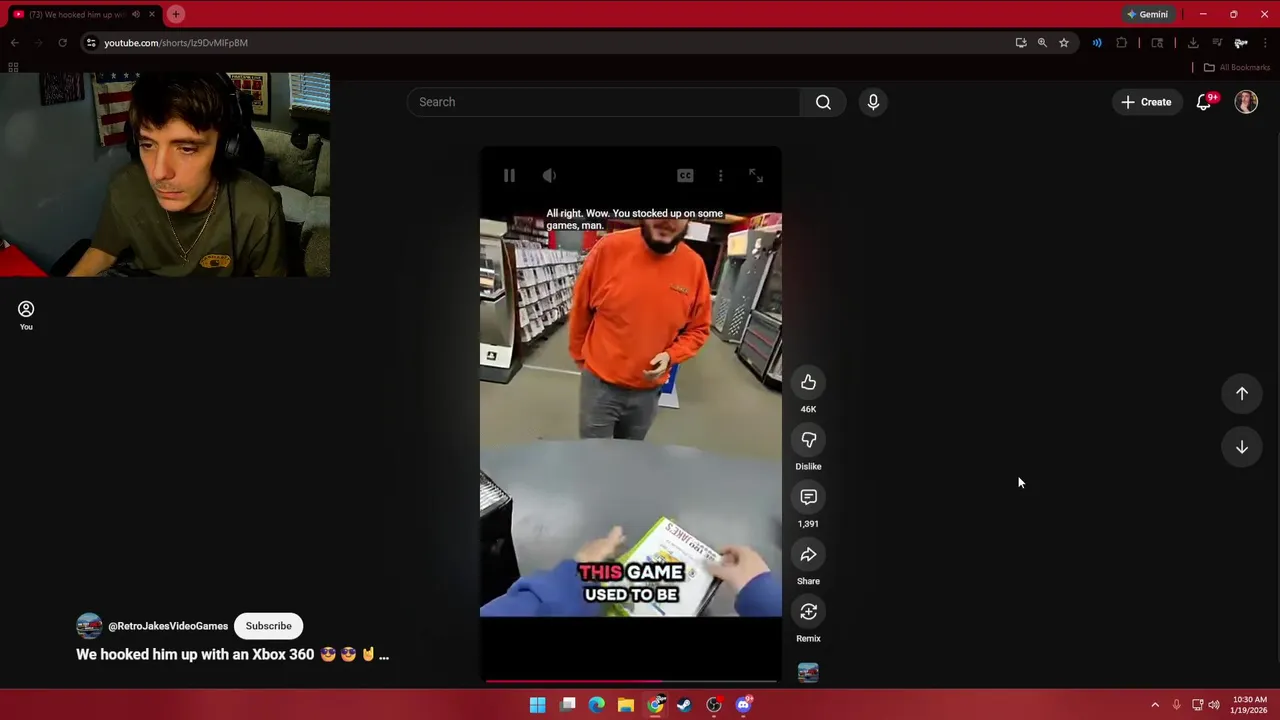Viewport: 1280px width, 720px height.
Task: Open the comments with 1,391 count
Action: (x=808, y=497)
